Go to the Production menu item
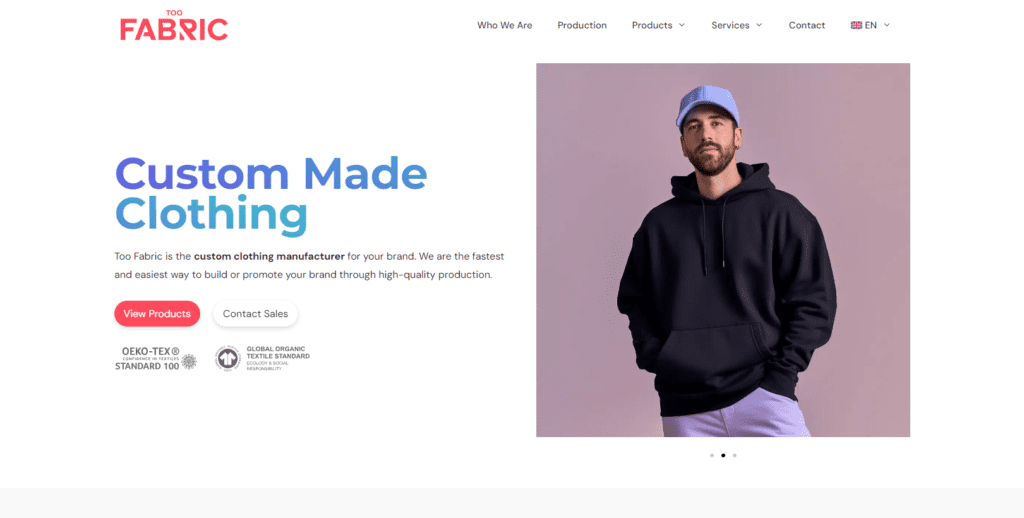The image size is (1024, 518). pyautogui.click(x=582, y=25)
